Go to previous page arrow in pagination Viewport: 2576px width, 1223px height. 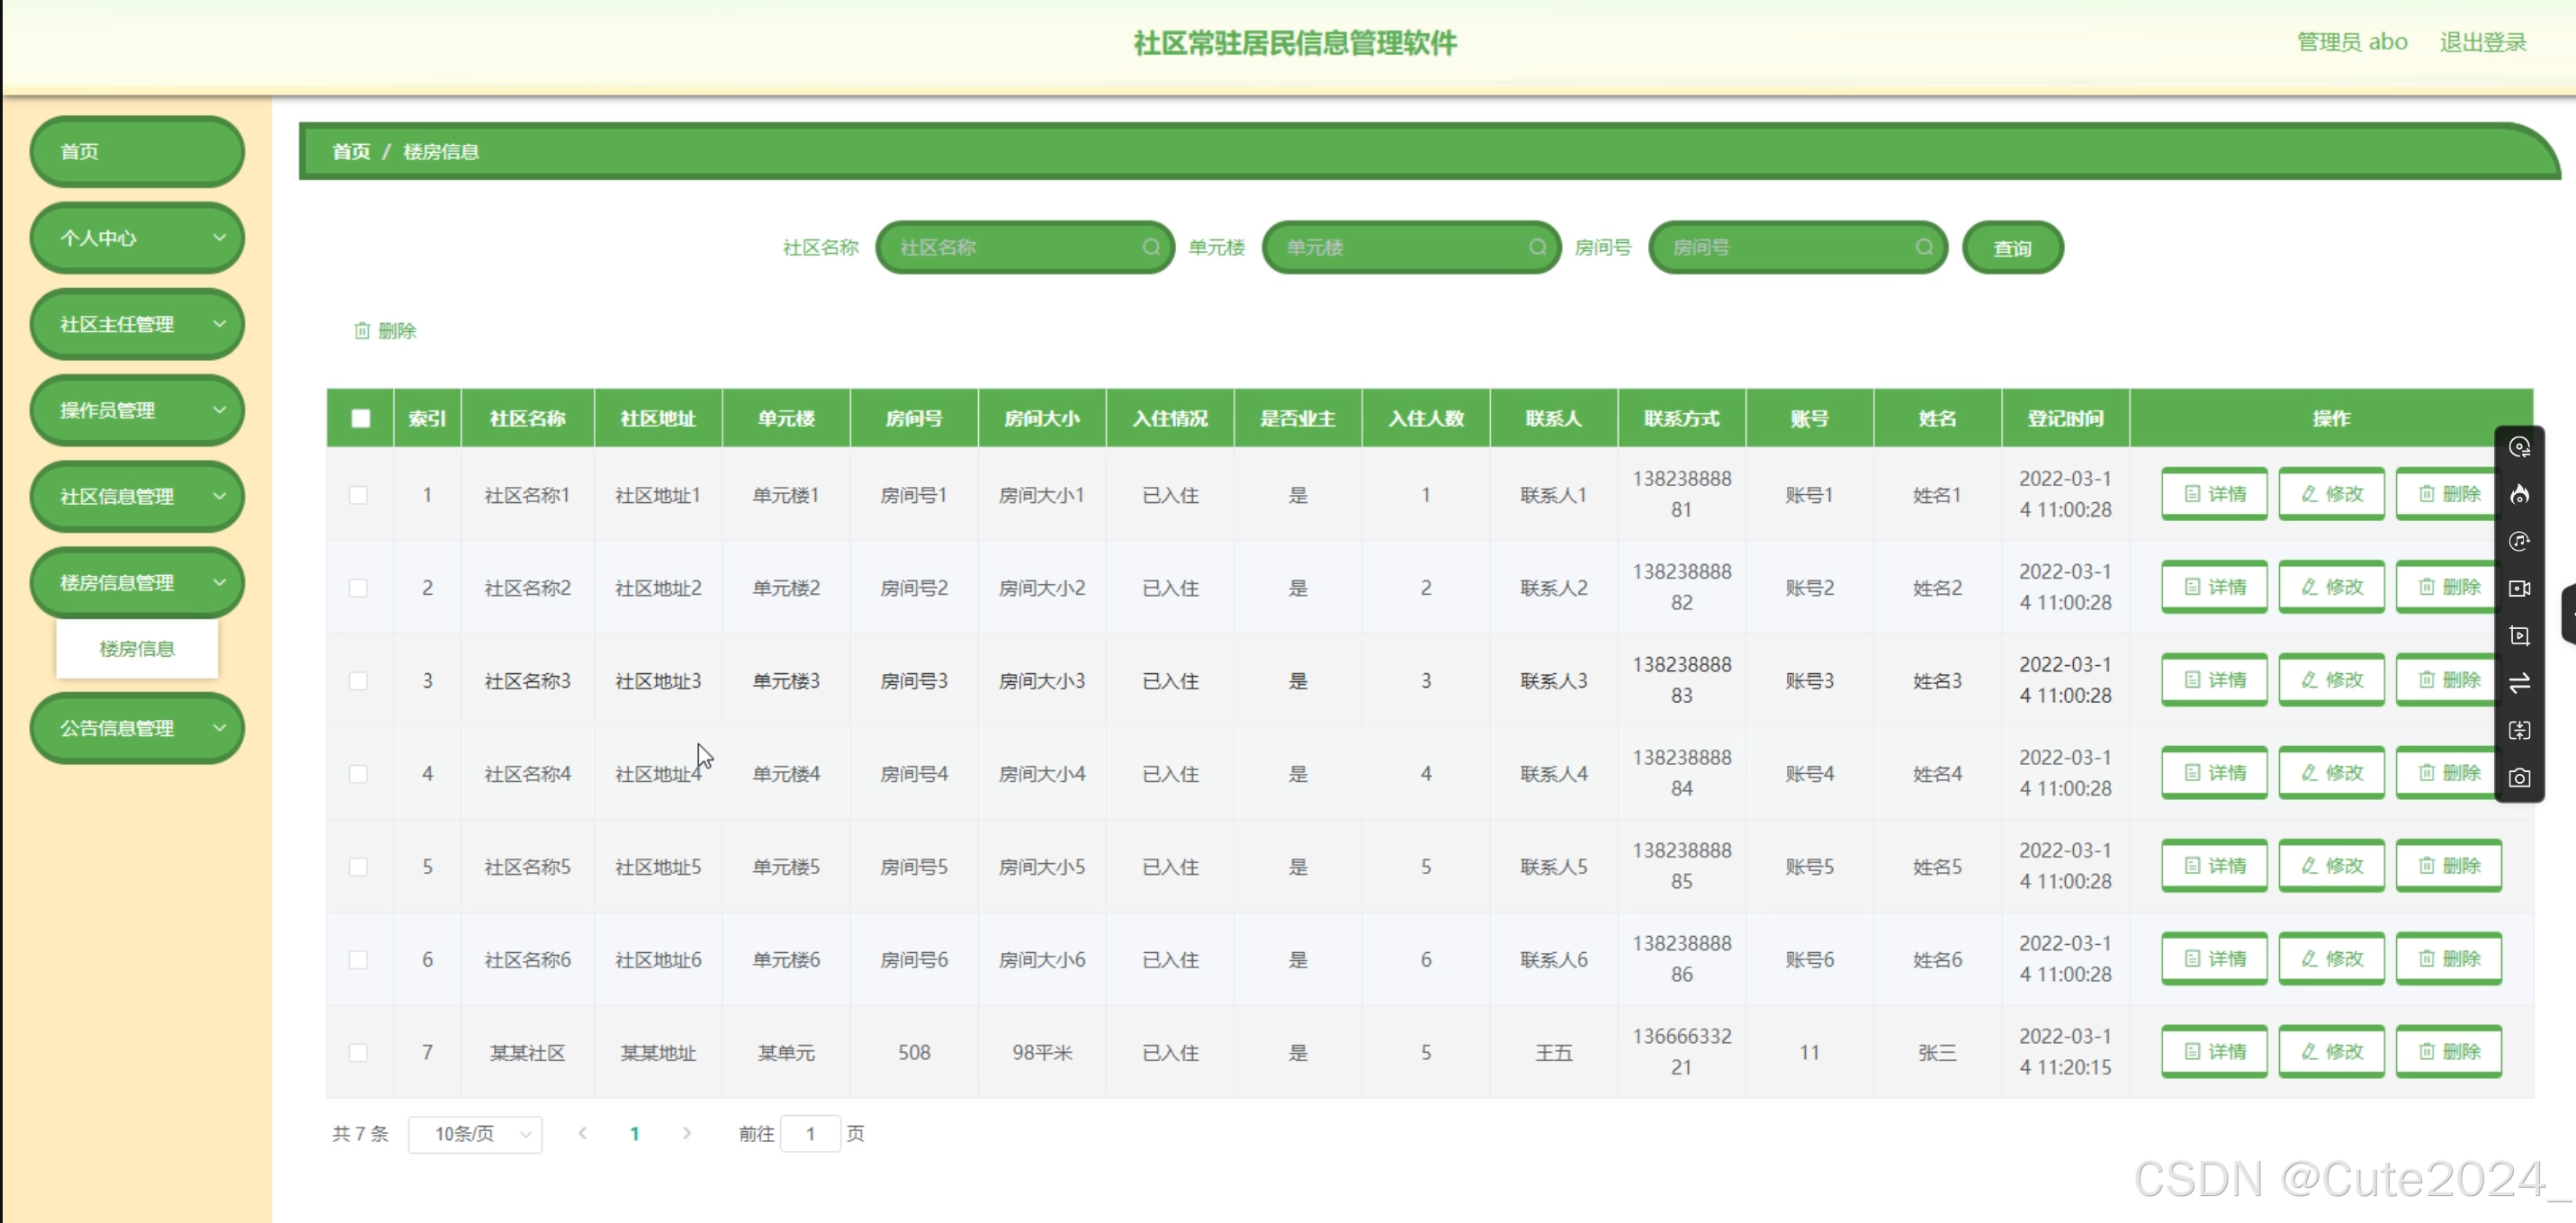[582, 1133]
